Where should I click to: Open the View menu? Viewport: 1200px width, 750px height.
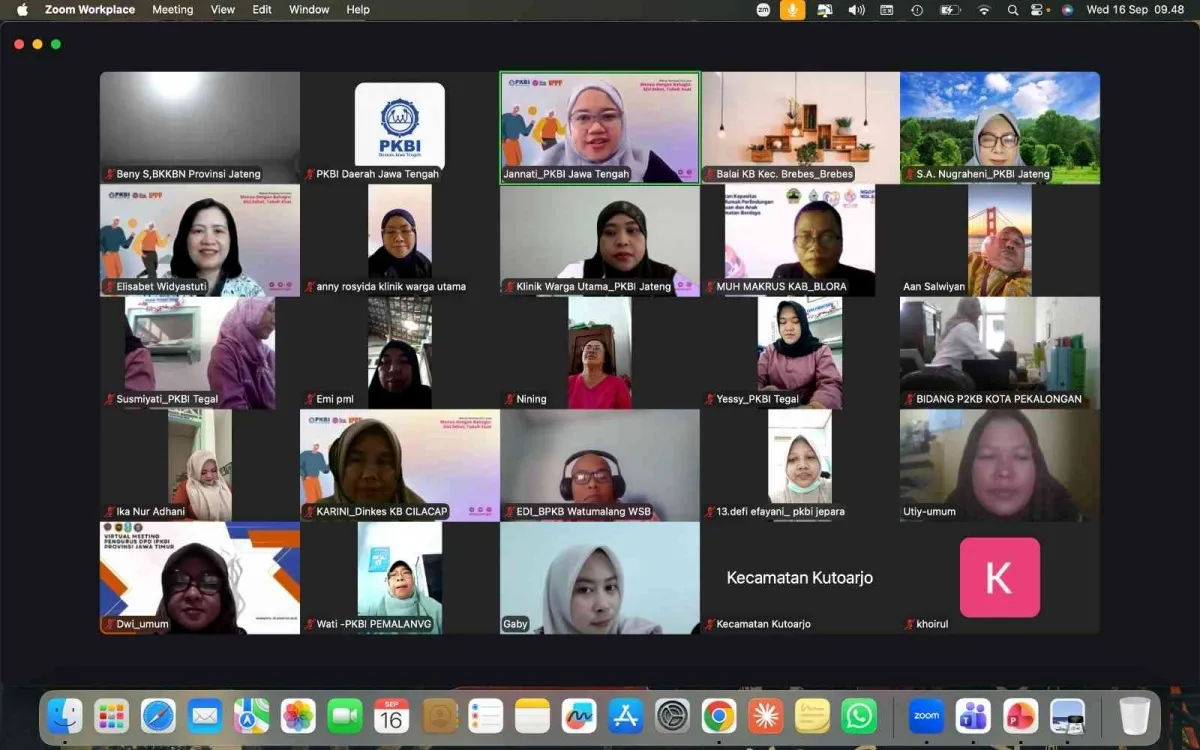point(223,10)
